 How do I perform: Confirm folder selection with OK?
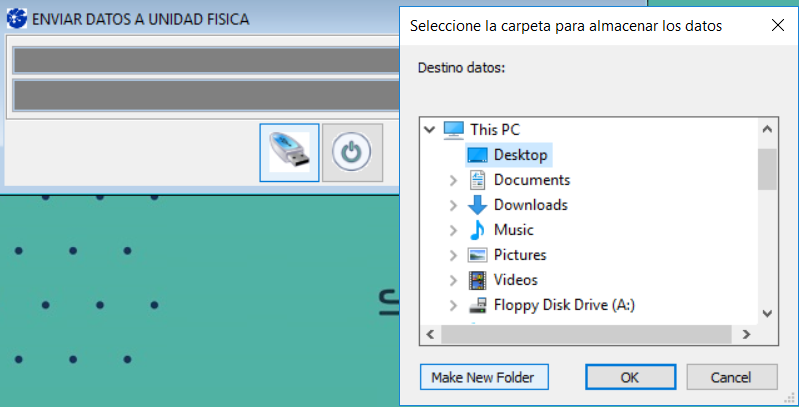(x=629, y=377)
